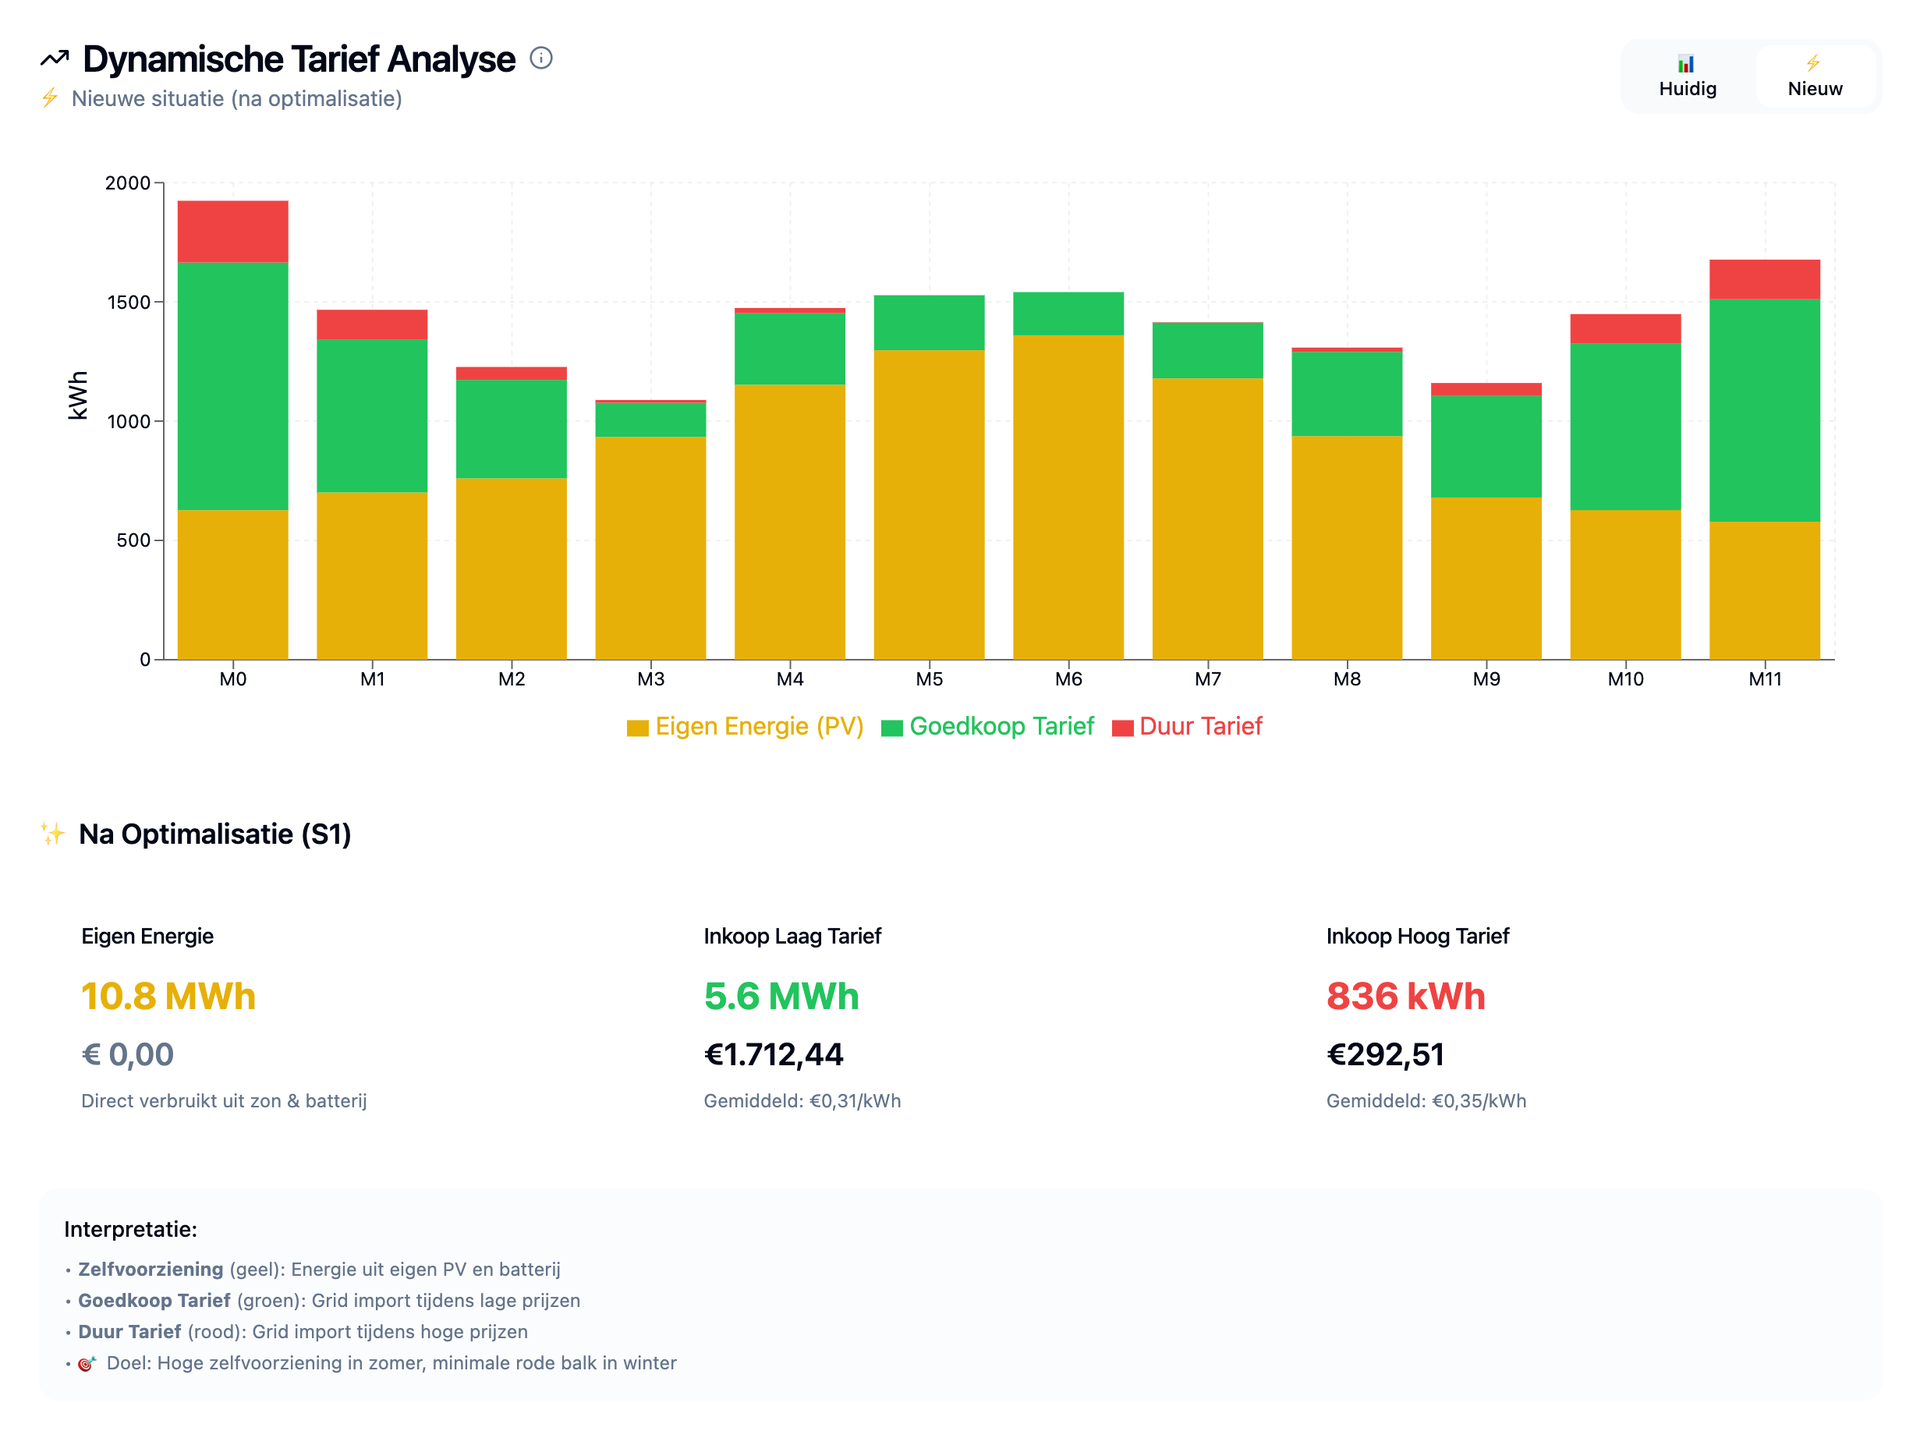
Task: Click the target icon in the Doel line
Action: click(x=87, y=1364)
